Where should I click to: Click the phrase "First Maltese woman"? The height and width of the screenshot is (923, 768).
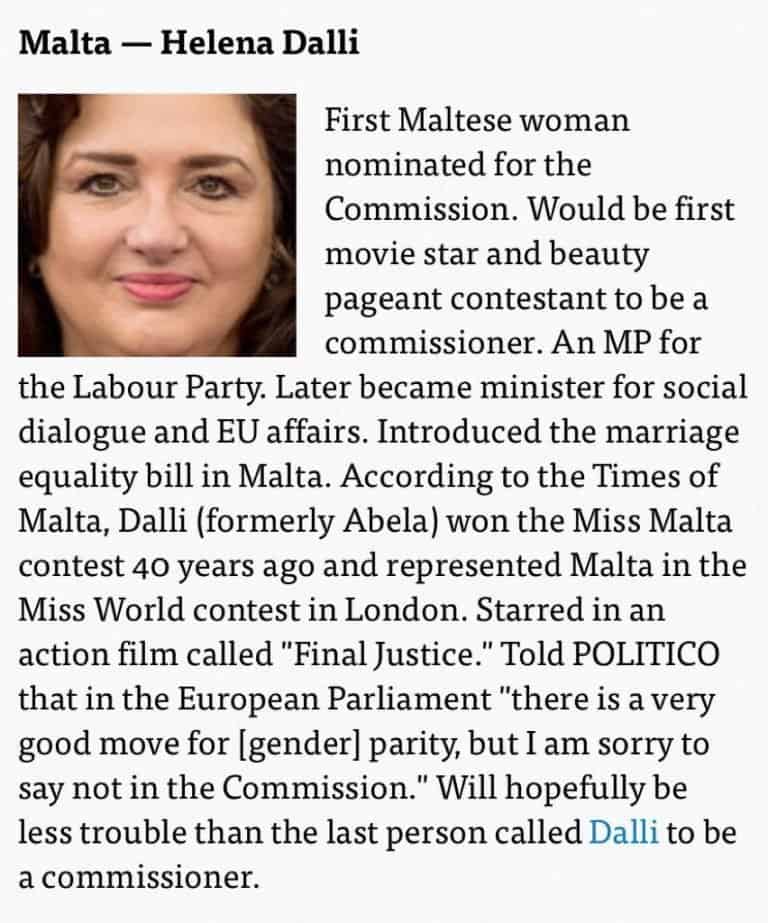(x=477, y=120)
